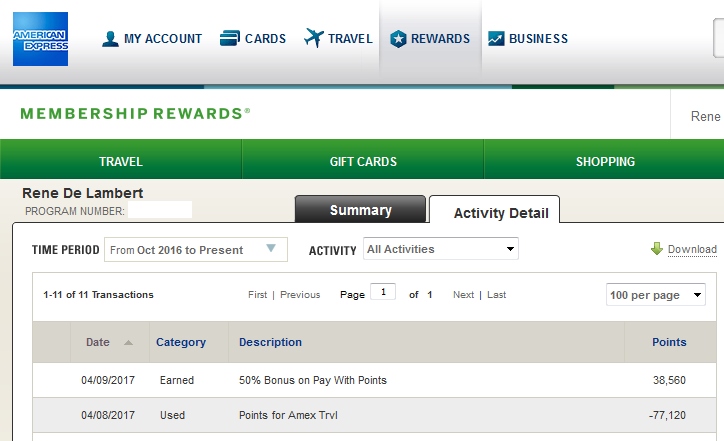724x441 pixels.
Task: Click the Membership Rewards heading link
Action: point(135,114)
